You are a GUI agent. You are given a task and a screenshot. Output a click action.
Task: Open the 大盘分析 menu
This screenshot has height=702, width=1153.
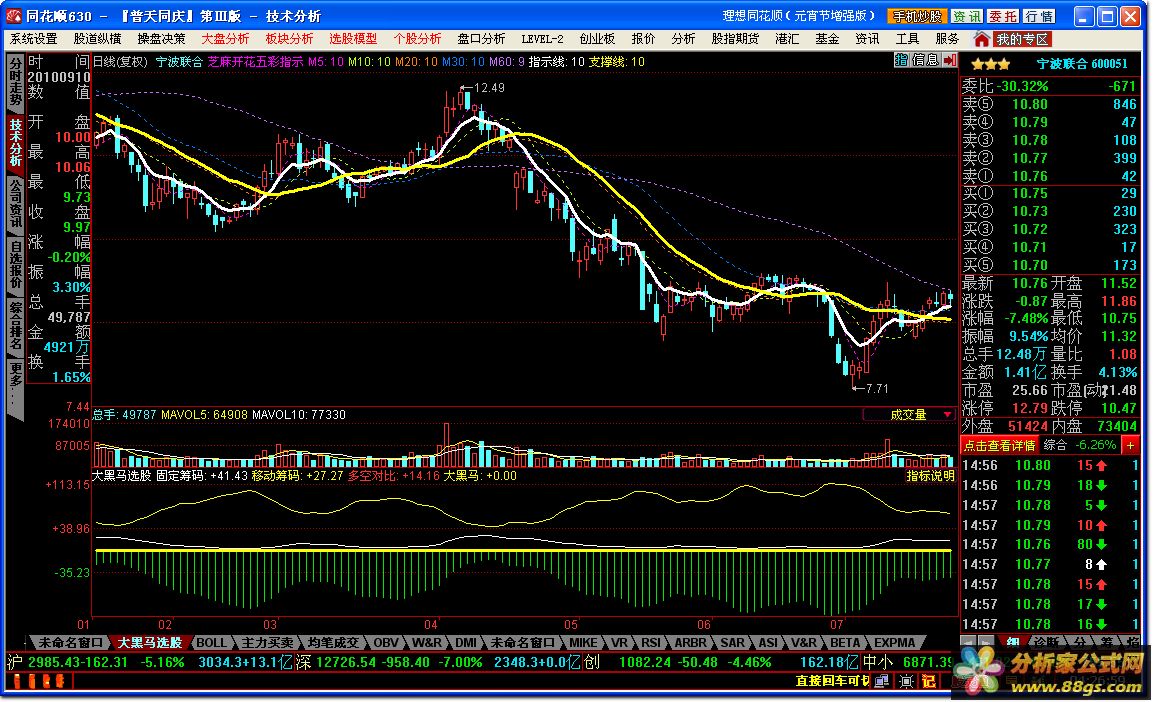point(225,38)
